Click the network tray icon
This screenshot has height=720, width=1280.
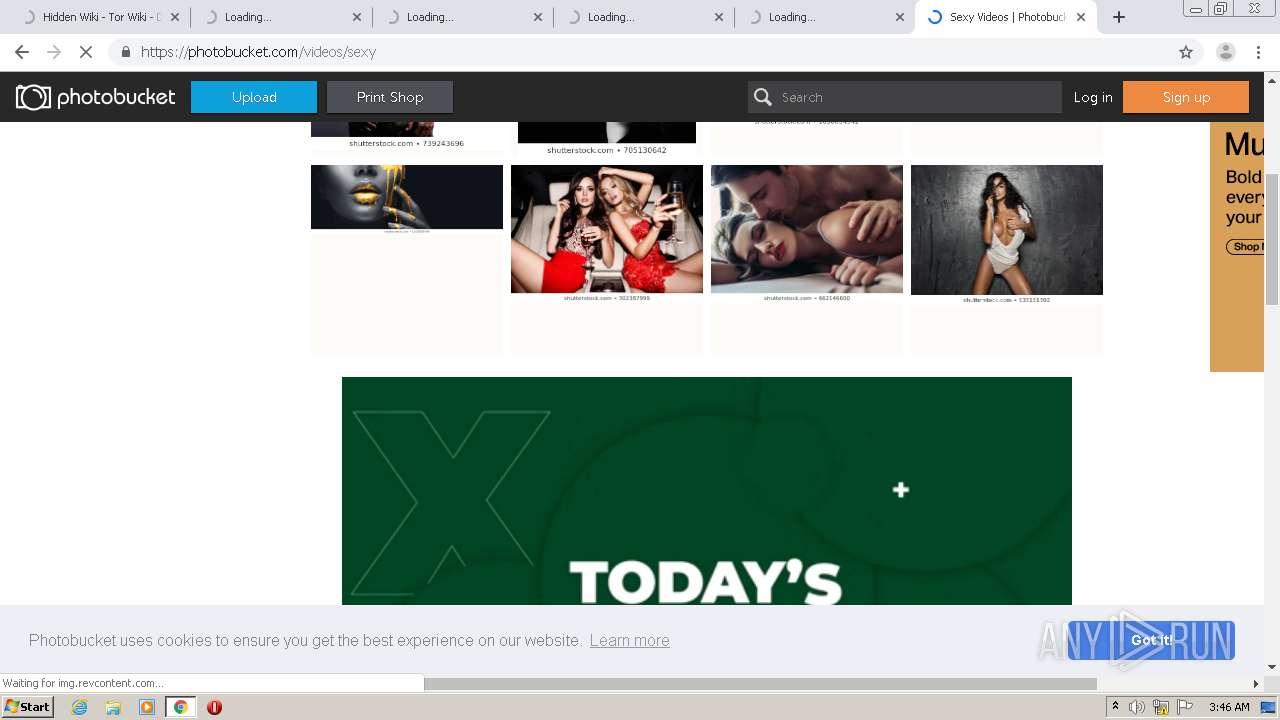(x=1160, y=707)
